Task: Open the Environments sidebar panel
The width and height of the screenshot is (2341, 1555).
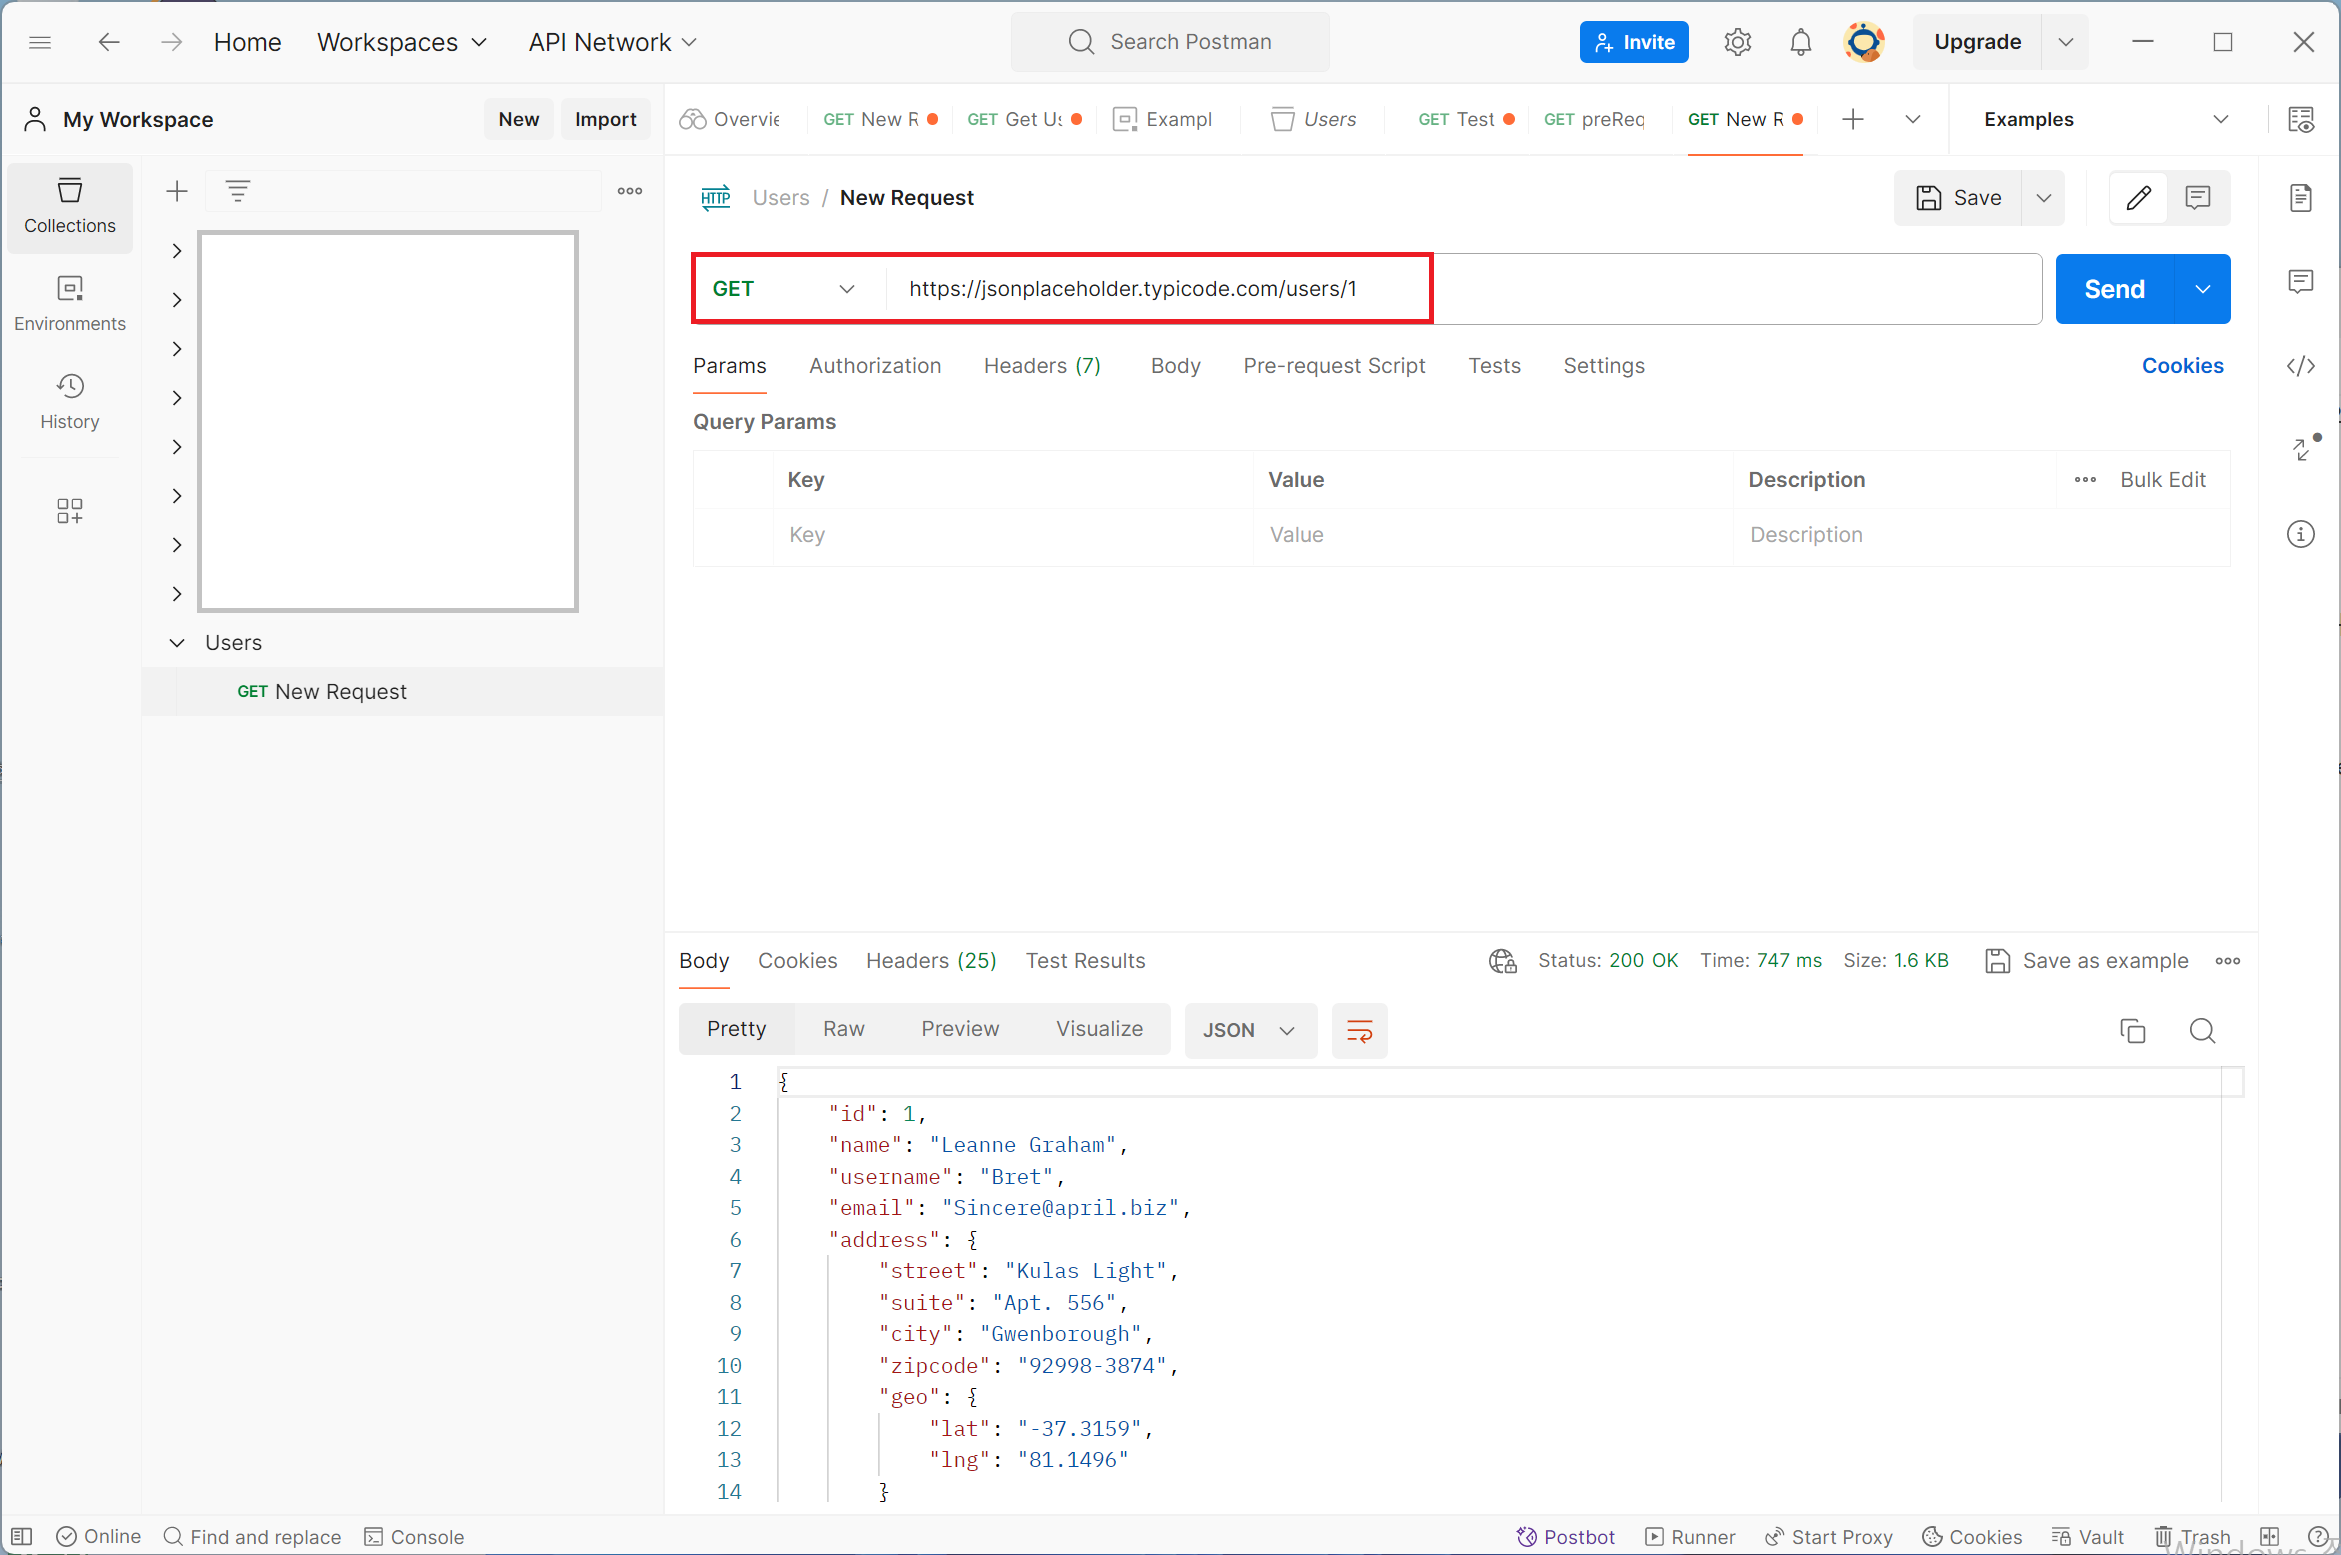Action: [x=69, y=304]
